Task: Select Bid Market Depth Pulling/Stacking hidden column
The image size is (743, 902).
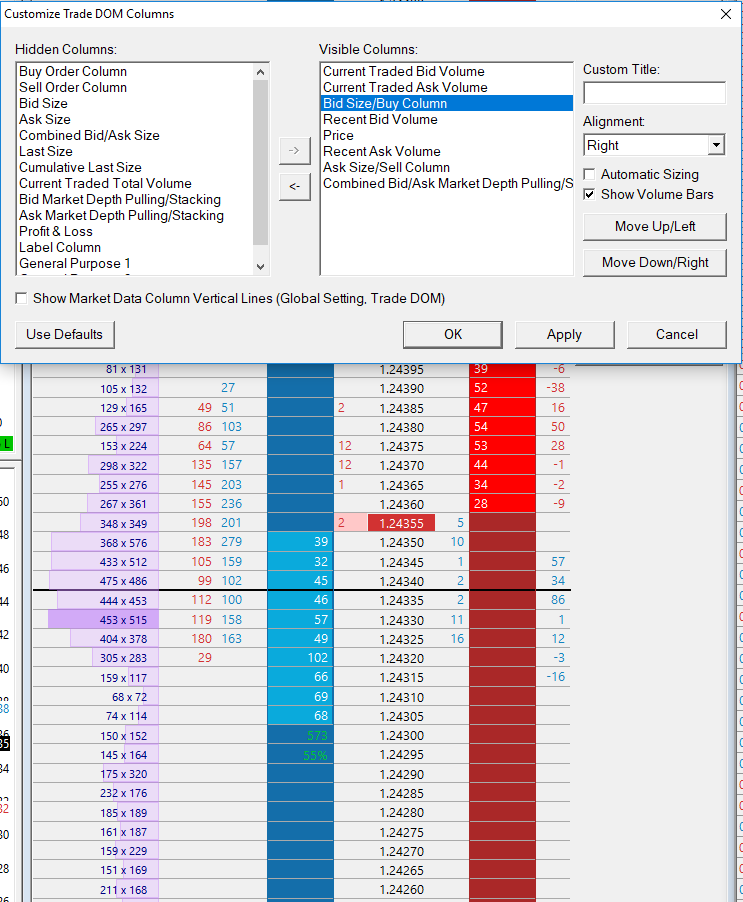Action: click(x=121, y=200)
